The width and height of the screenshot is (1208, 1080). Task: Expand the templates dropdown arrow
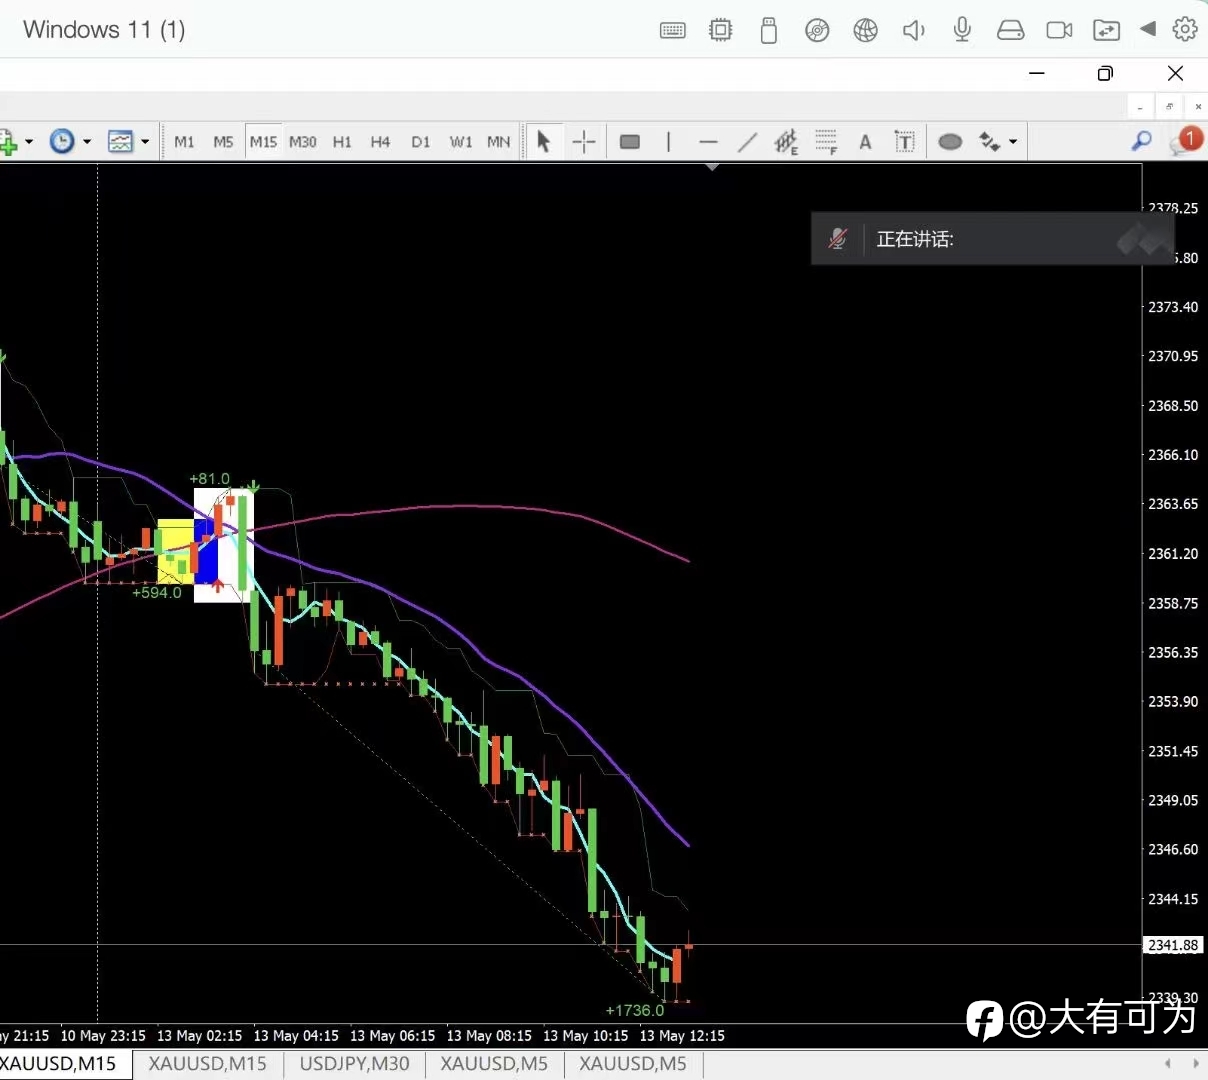point(145,142)
